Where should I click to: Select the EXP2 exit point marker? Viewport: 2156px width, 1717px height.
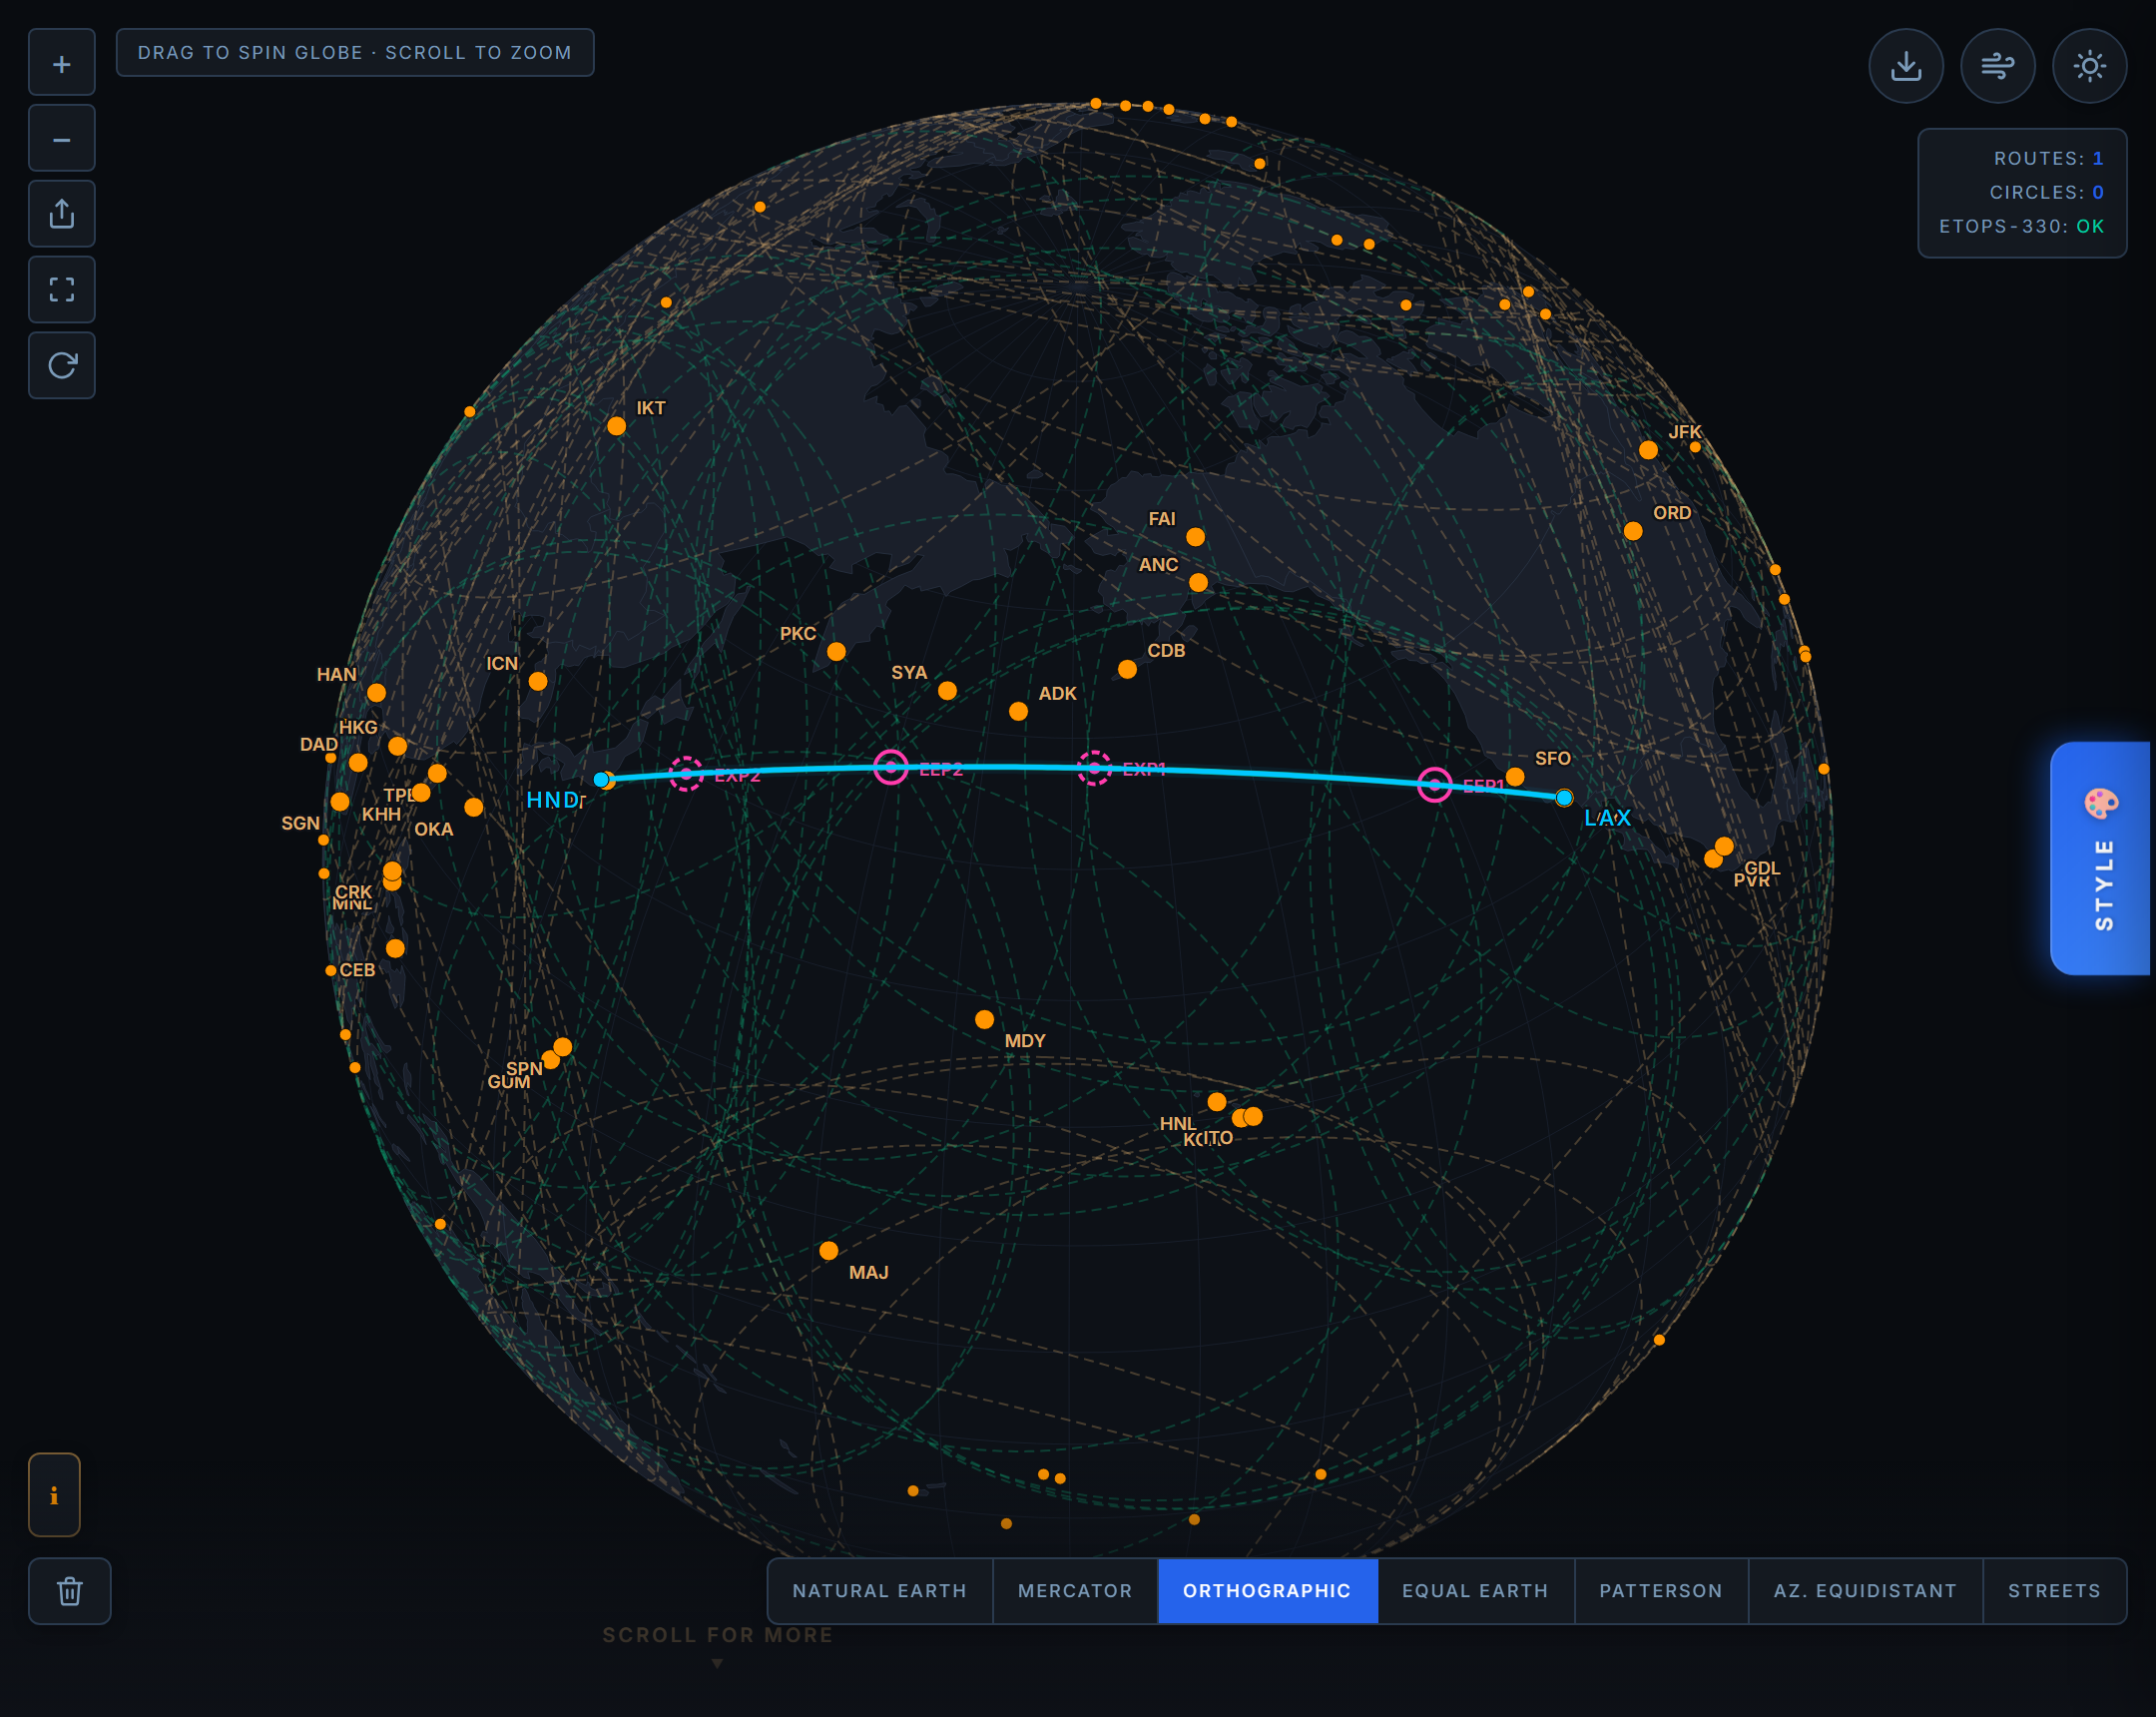(686, 774)
